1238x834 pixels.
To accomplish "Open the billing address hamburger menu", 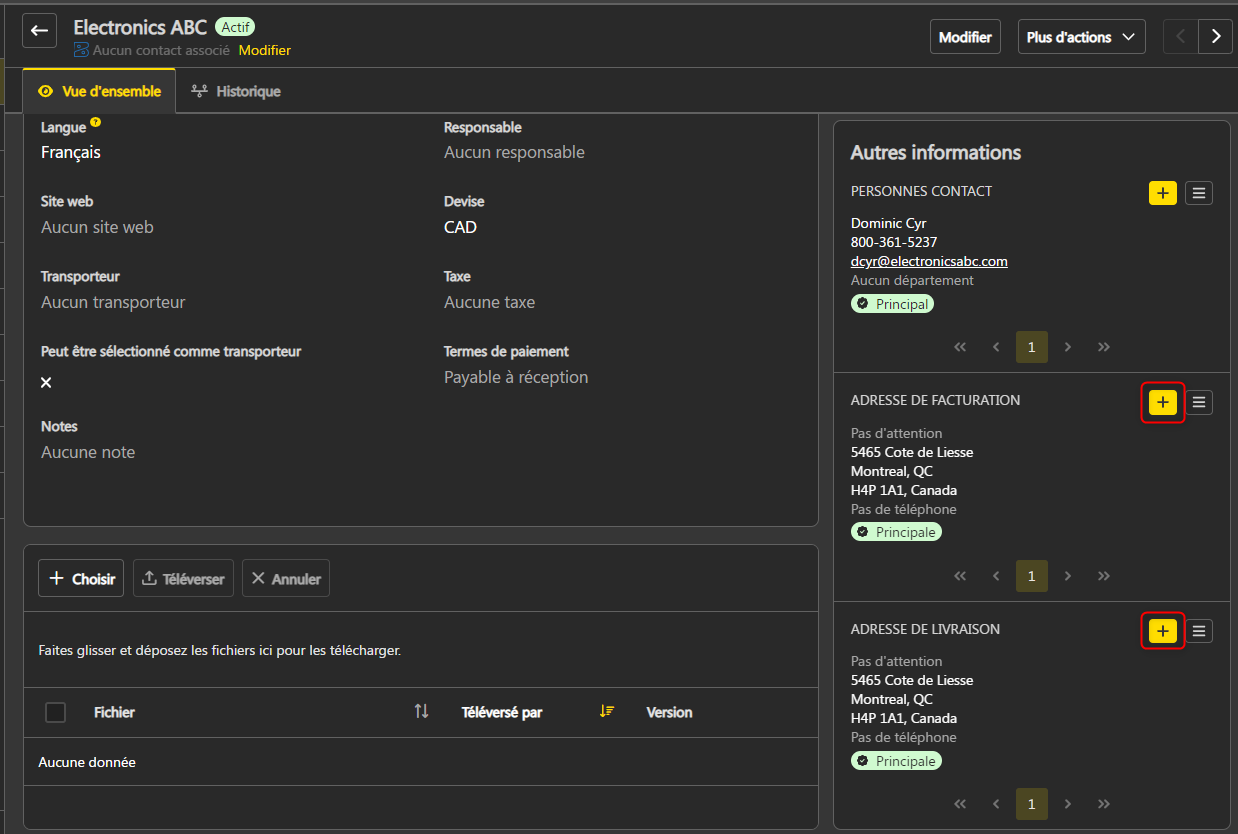I will tap(1199, 402).
